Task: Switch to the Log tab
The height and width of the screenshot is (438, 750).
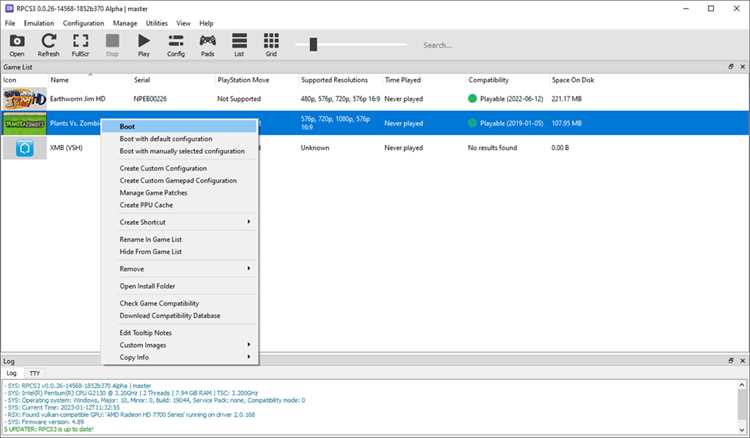Action: [x=11, y=373]
